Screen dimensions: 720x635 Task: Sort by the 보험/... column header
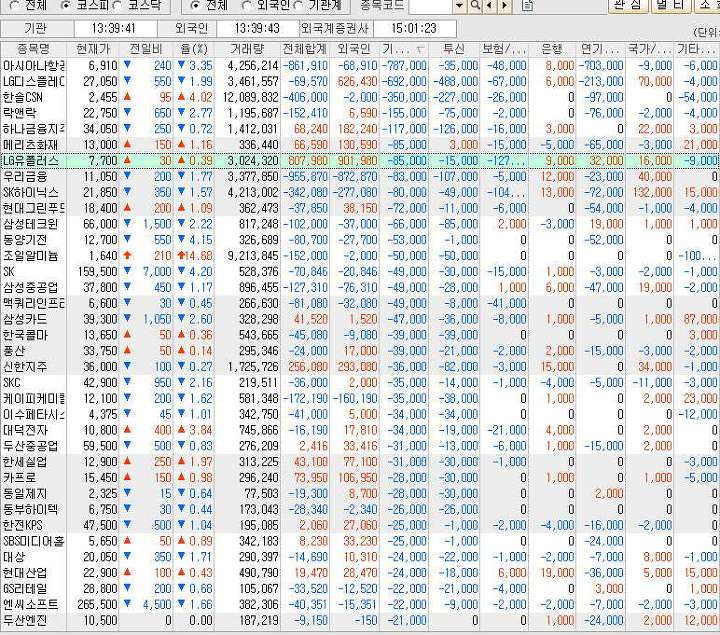point(504,49)
